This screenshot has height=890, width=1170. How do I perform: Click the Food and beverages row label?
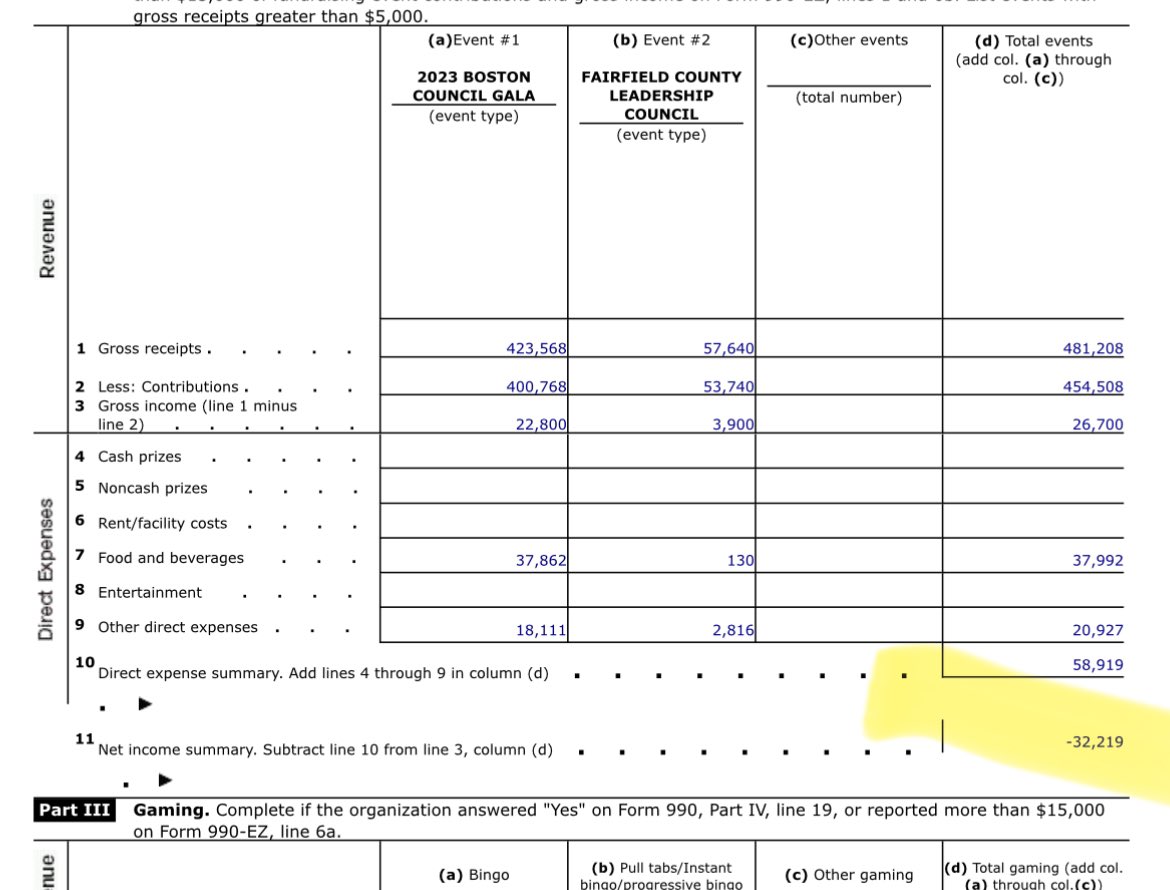(x=170, y=558)
